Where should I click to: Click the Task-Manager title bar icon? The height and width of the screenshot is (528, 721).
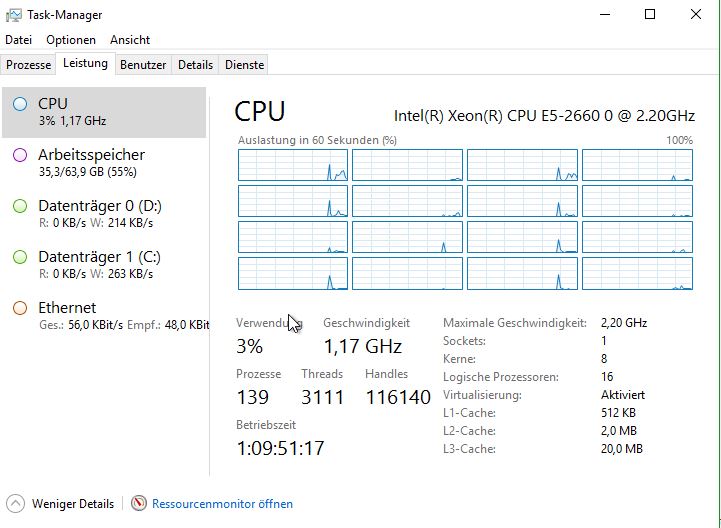[13, 15]
